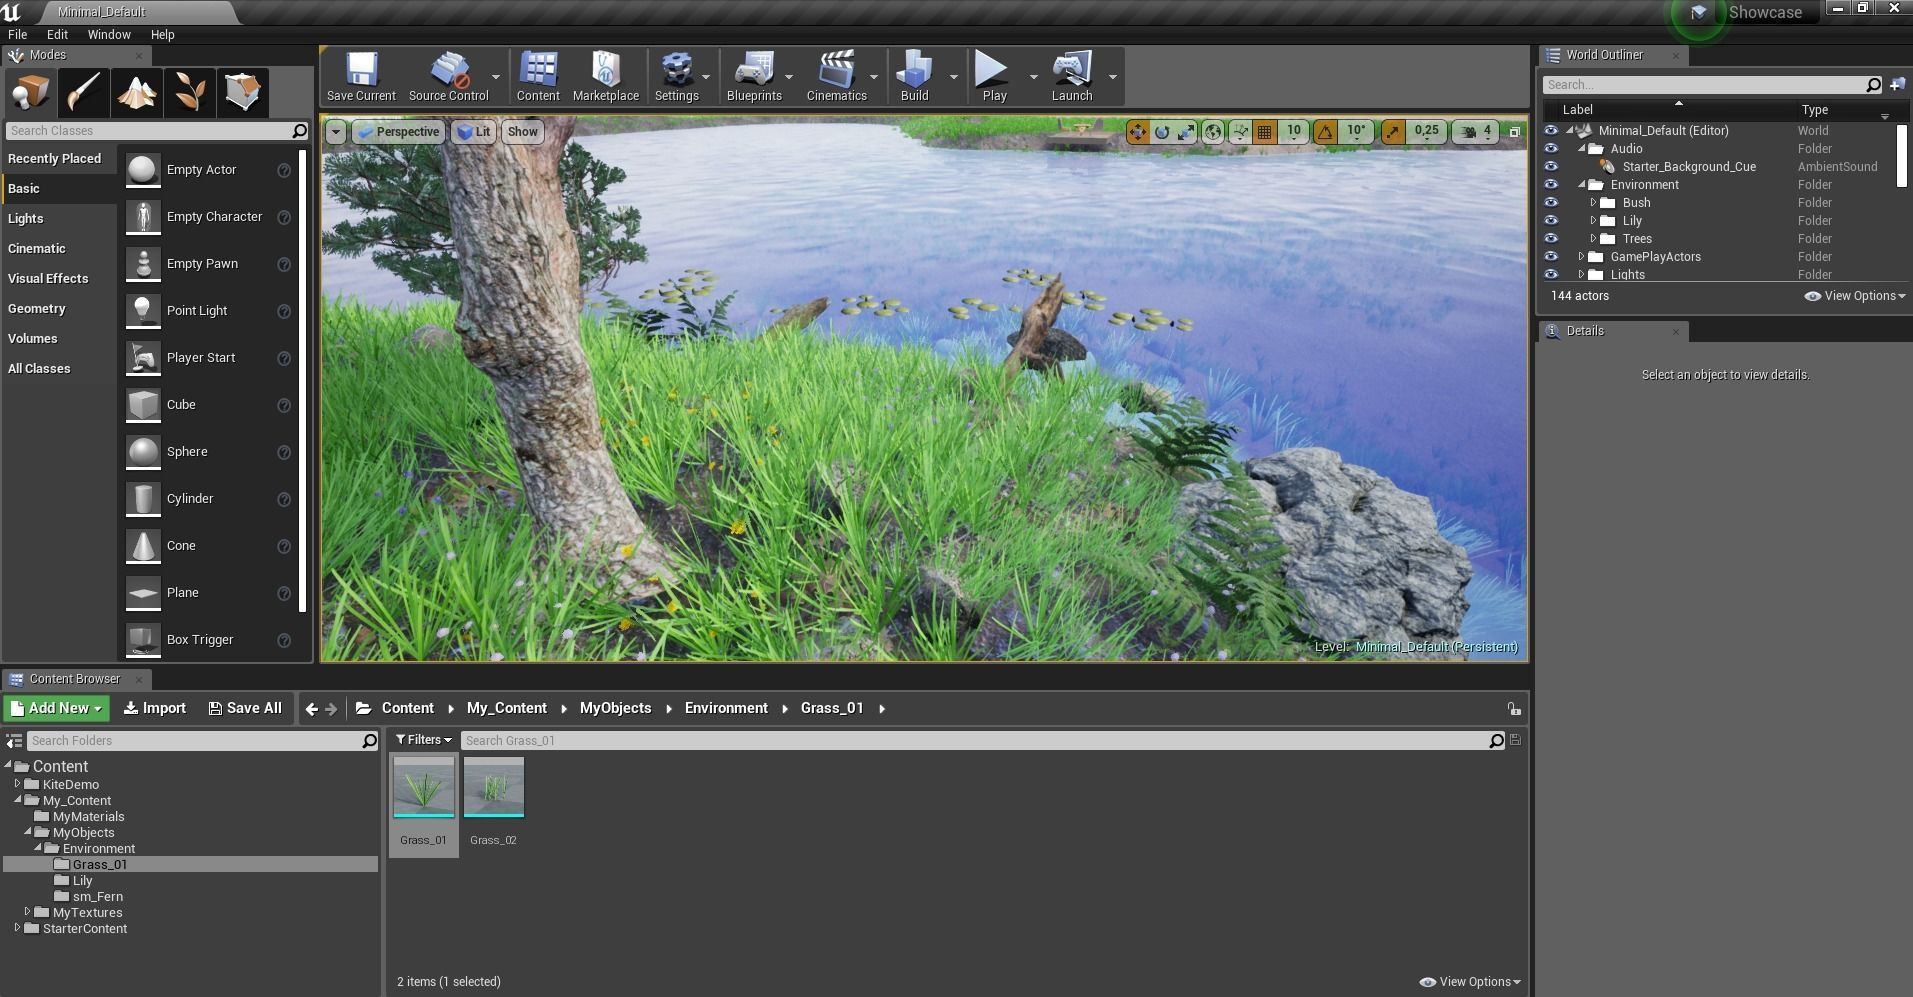Toggle grid snapping in viewport
The image size is (1913, 997).
point(1265,132)
